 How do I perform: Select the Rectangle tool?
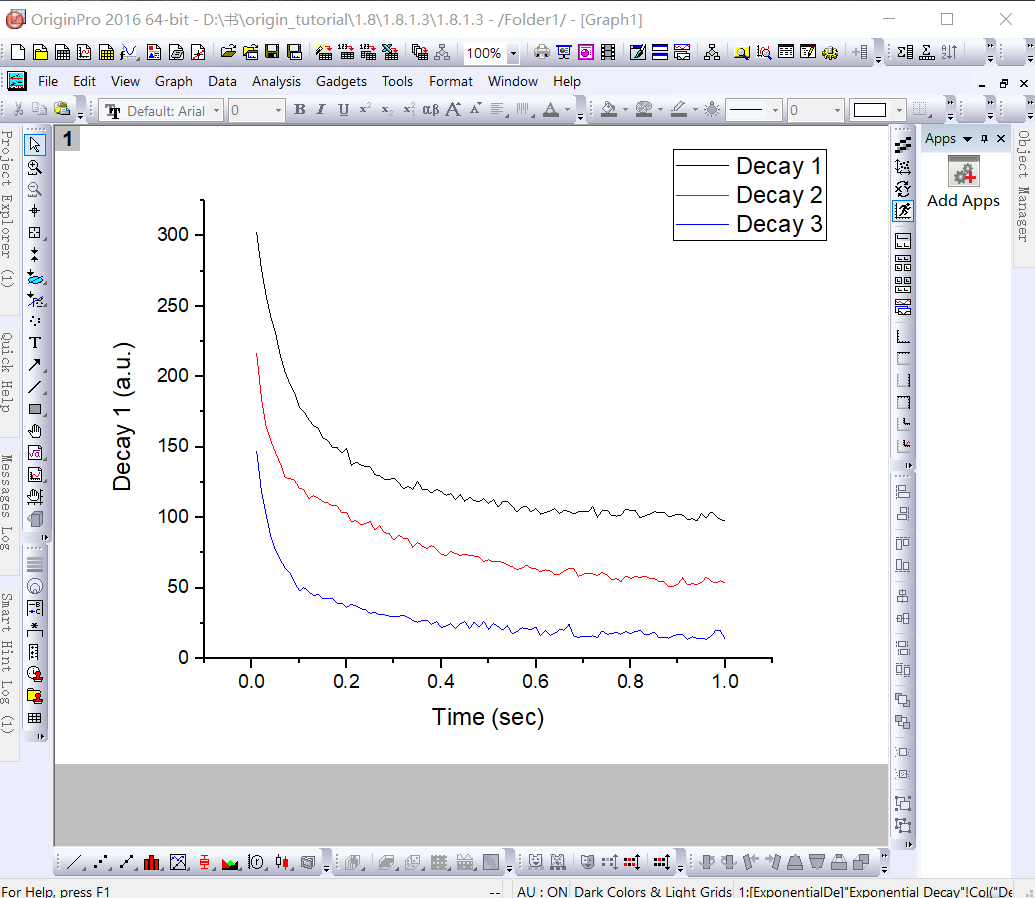pos(35,409)
